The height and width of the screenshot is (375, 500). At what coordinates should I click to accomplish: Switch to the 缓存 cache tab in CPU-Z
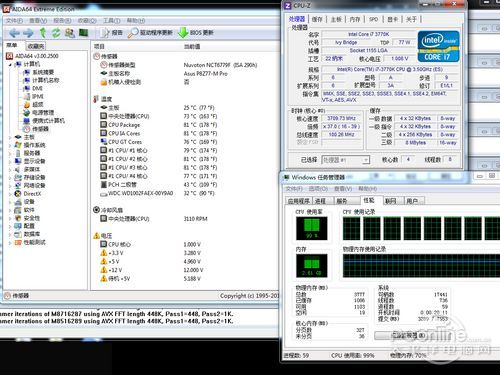[x=317, y=19]
